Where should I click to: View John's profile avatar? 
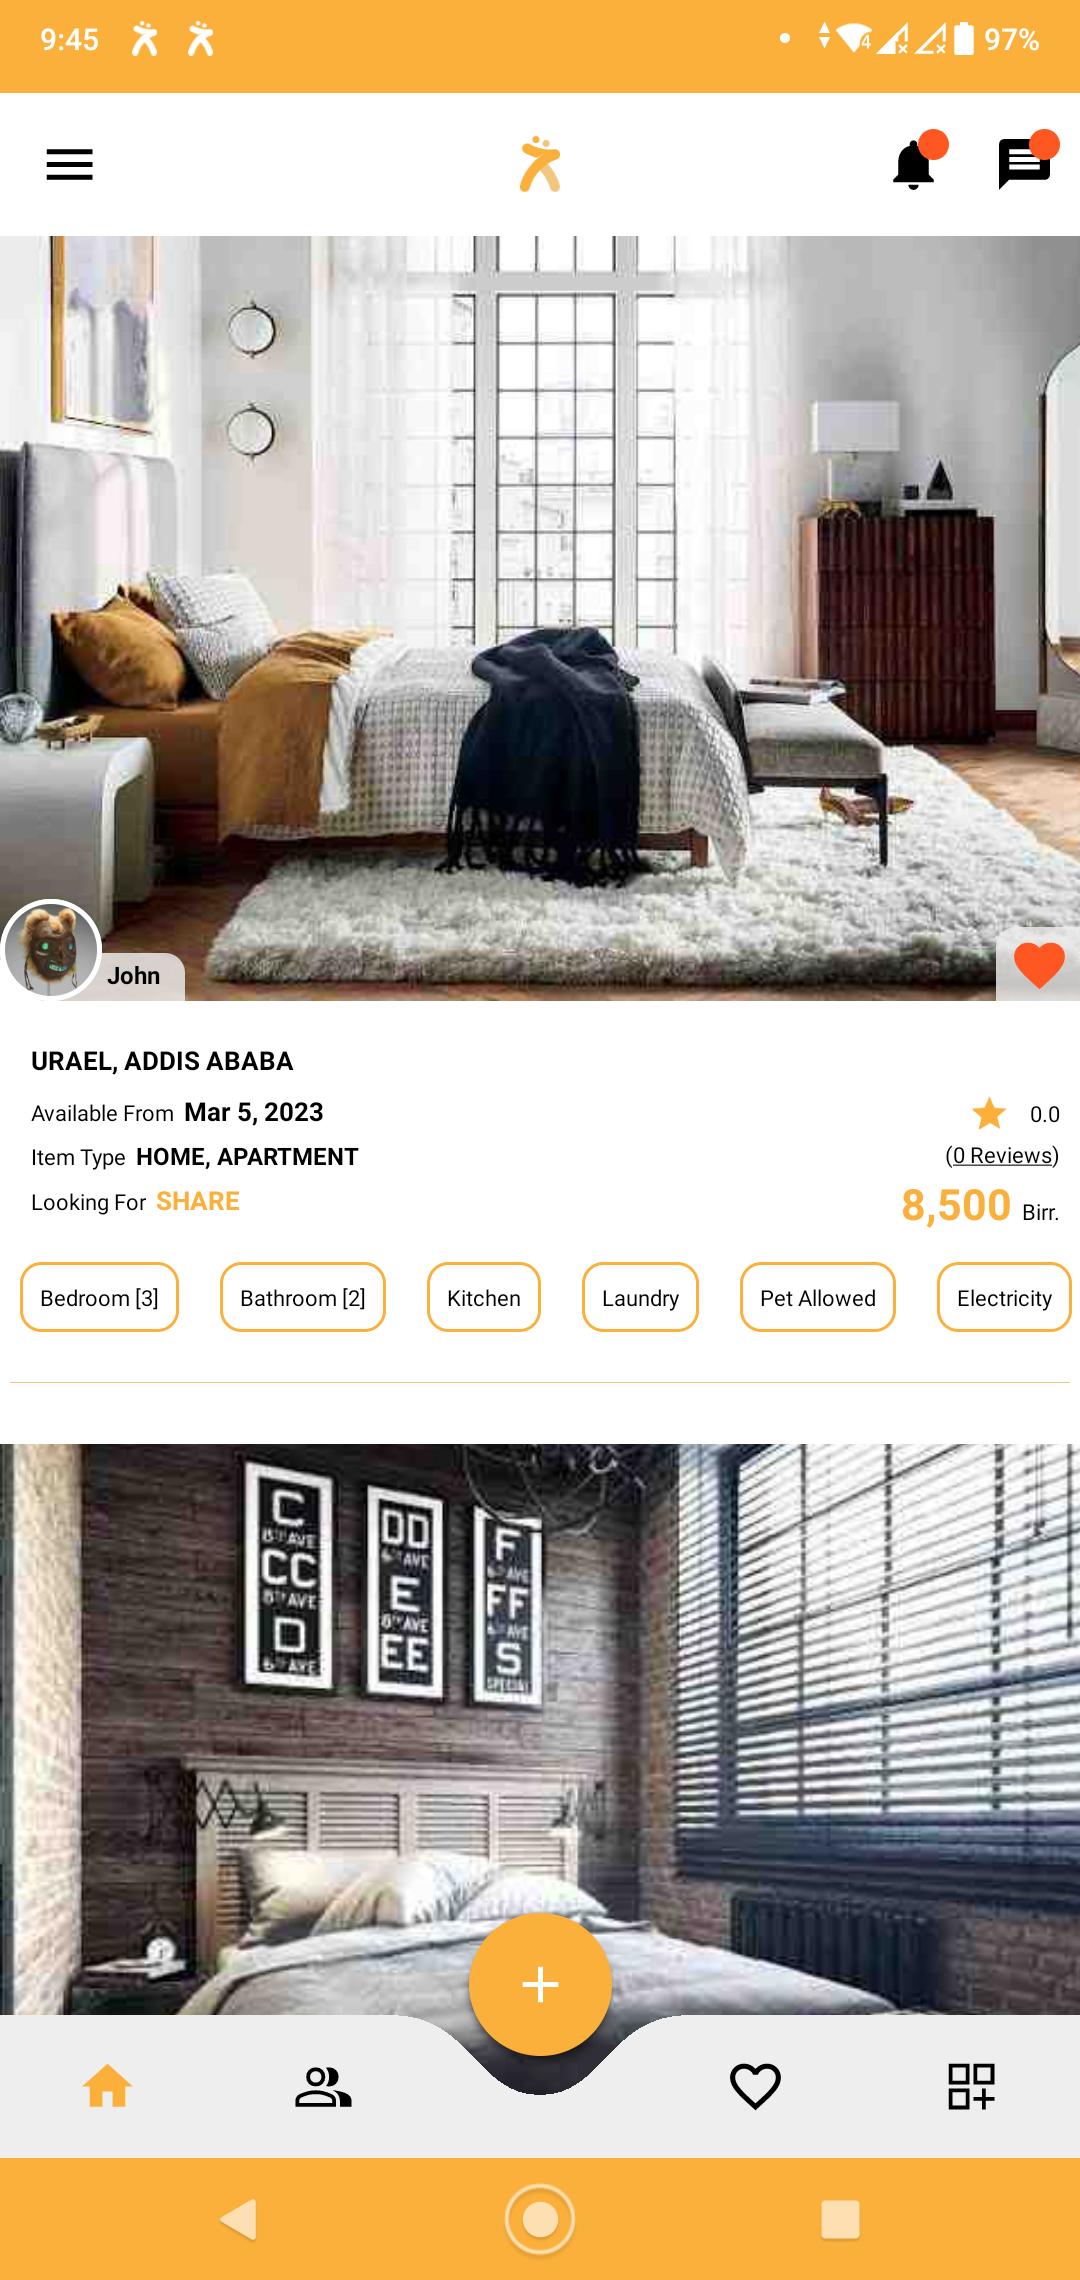pos(51,949)
